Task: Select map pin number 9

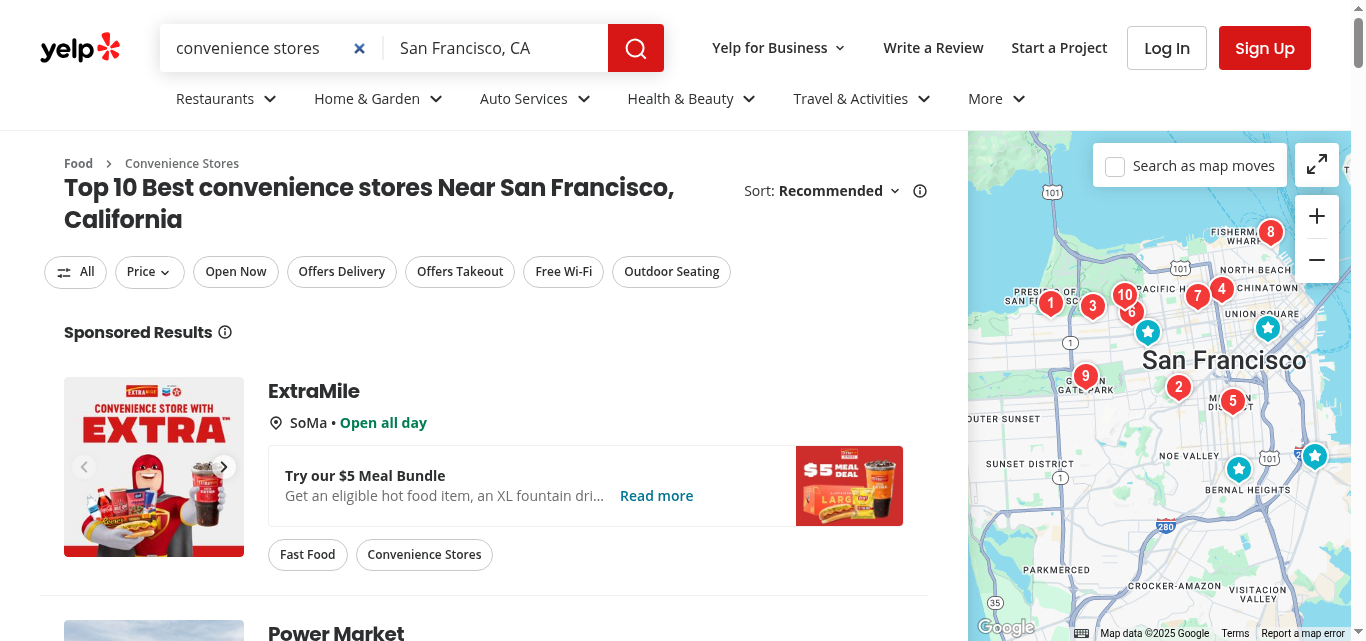Action: coord(1085,377)
